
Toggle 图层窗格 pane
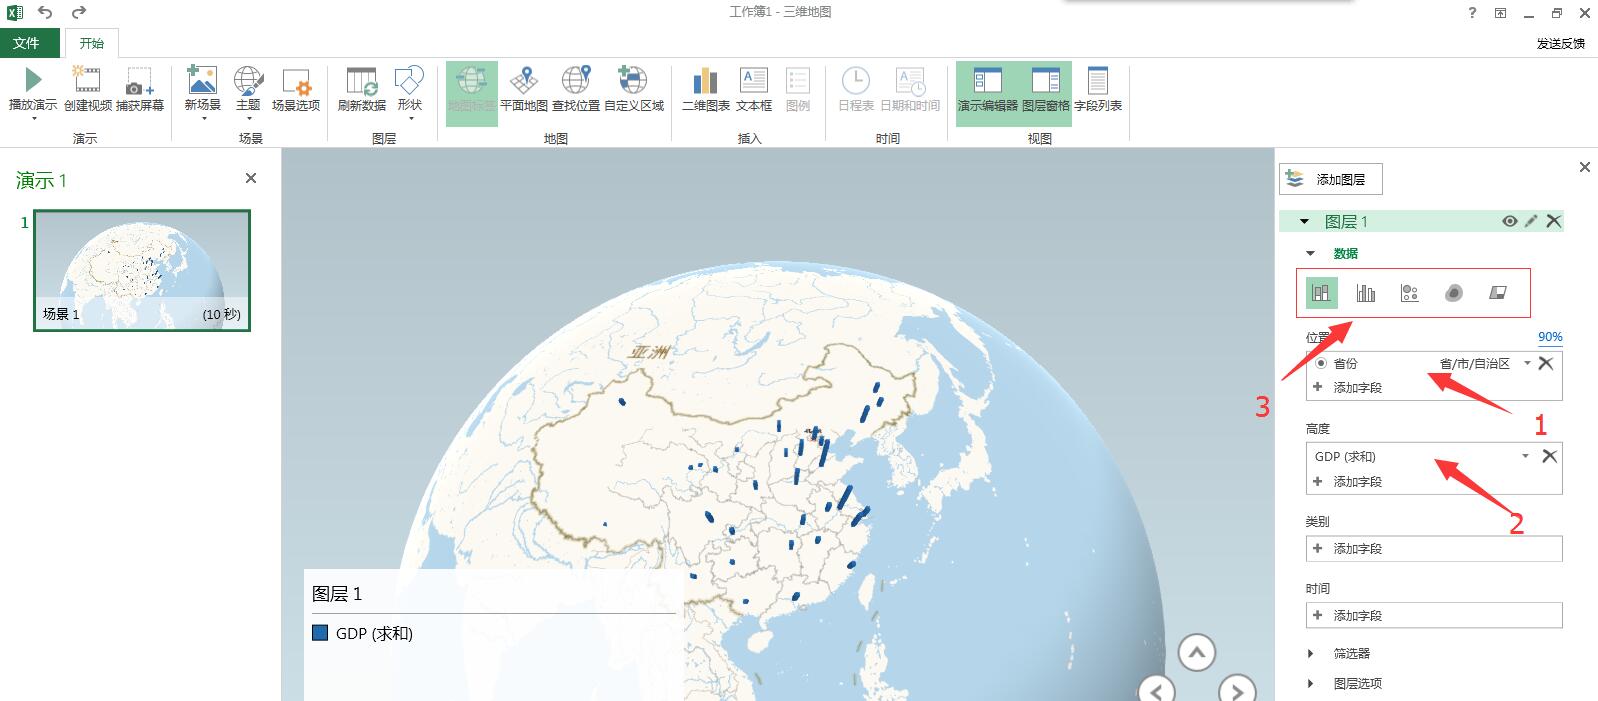click(x=1046, y=93)
